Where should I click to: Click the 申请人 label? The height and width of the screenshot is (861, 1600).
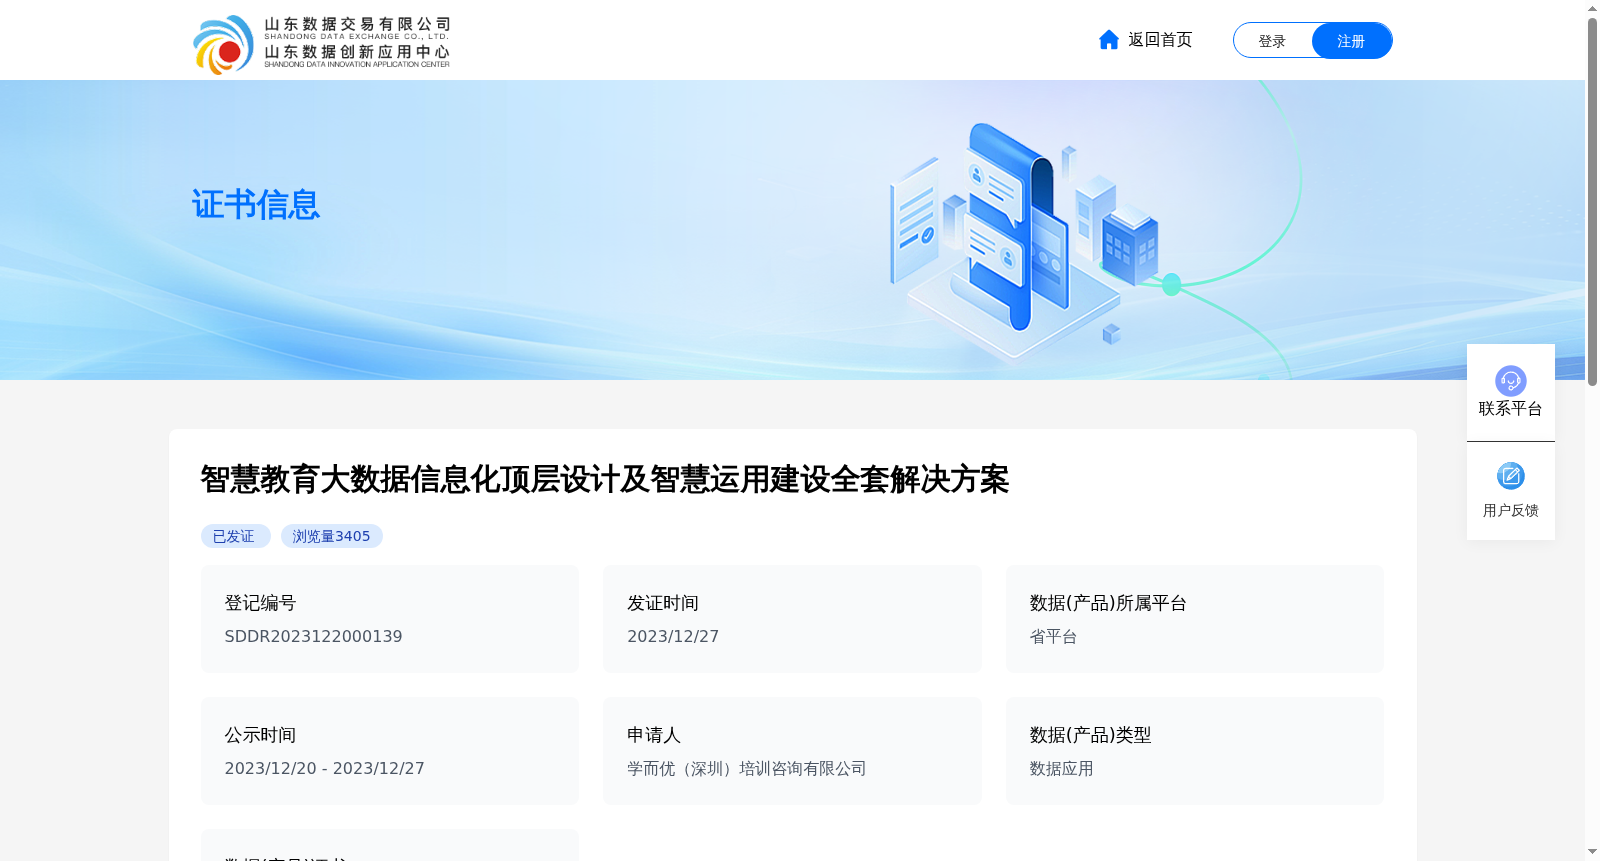pyautogui.click(x=654, y=735)
